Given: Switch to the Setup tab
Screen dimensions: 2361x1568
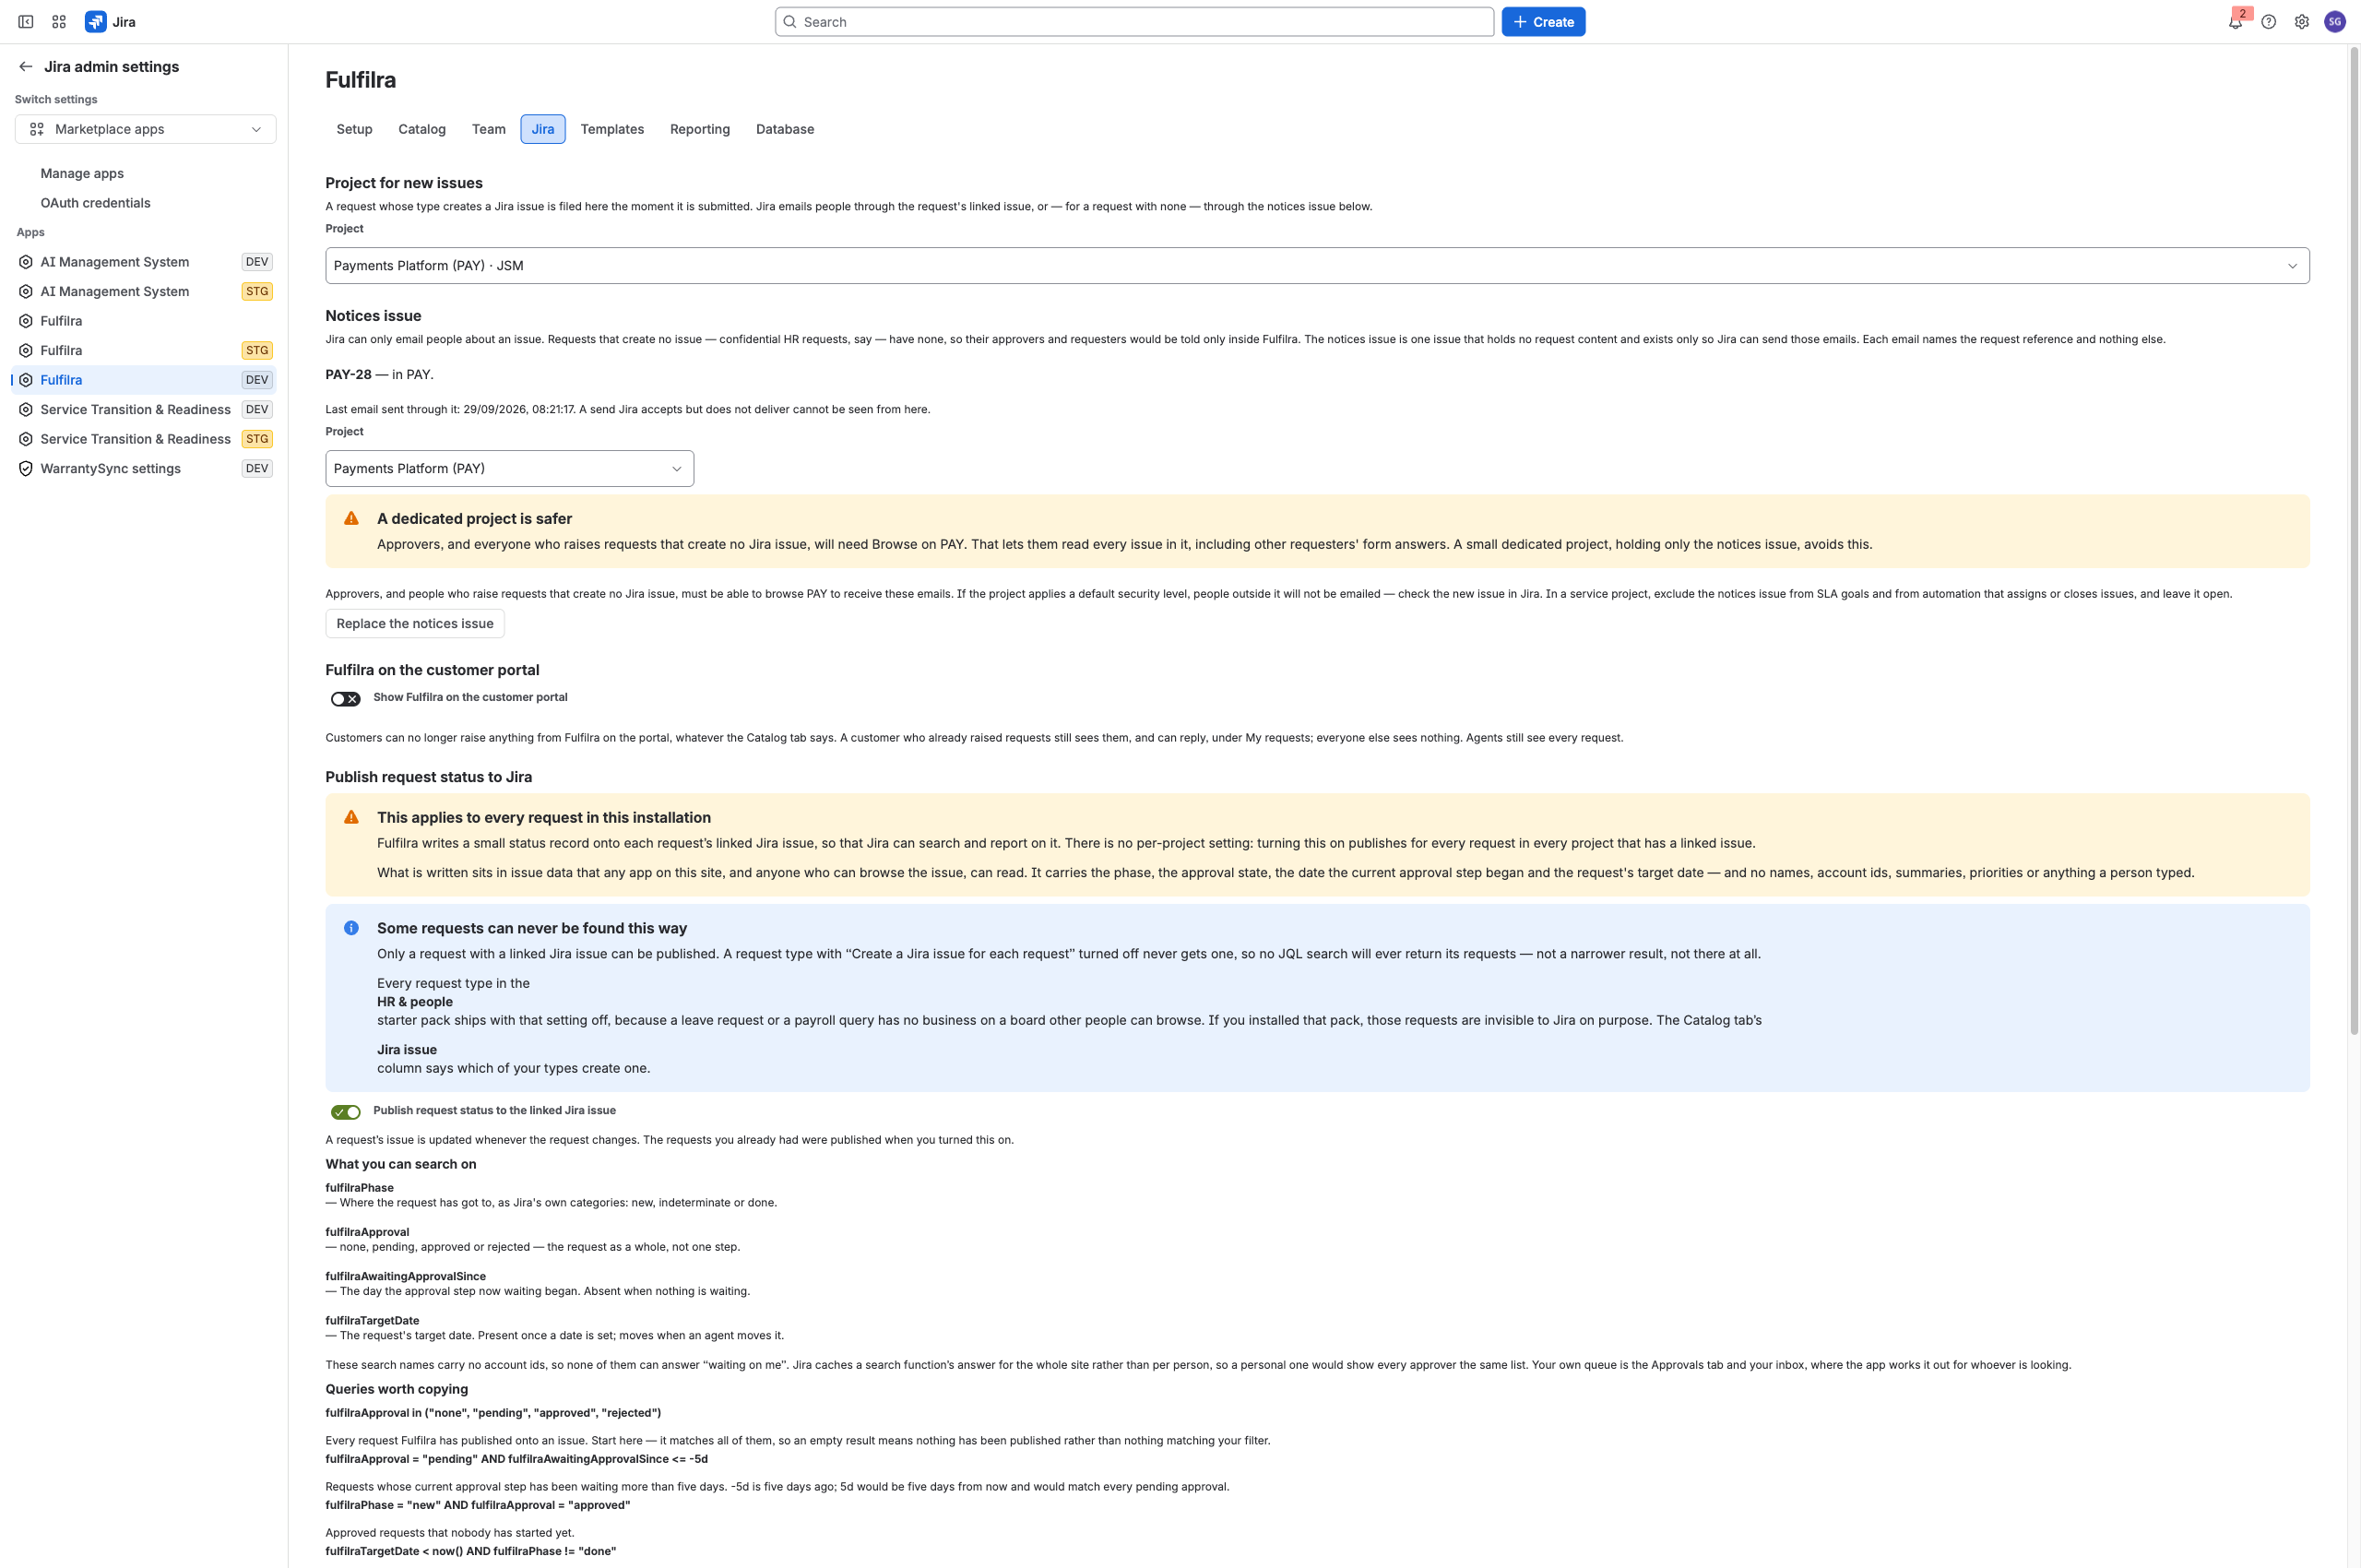Looking at the screenshot, I should [354, 129].
